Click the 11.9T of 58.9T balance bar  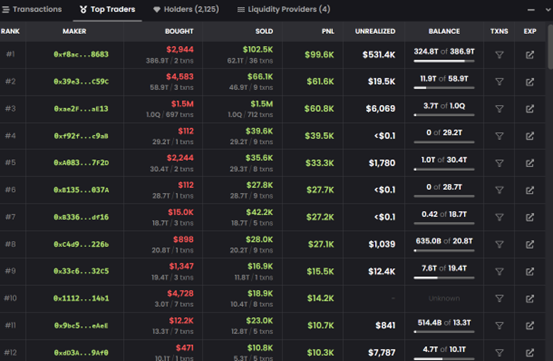click(x=444, y=88)
